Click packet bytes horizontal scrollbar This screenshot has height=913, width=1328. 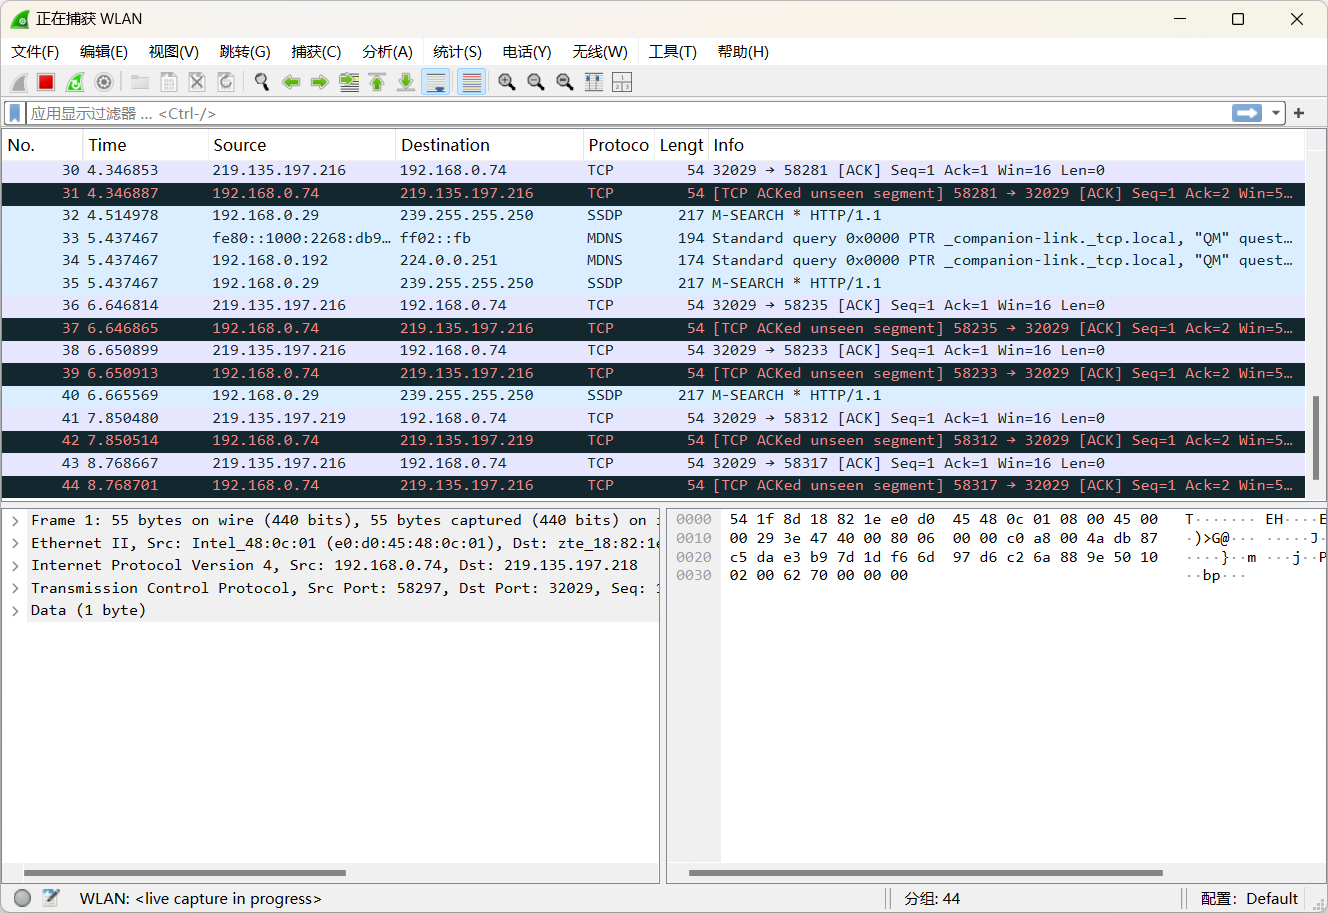(926, 873)
